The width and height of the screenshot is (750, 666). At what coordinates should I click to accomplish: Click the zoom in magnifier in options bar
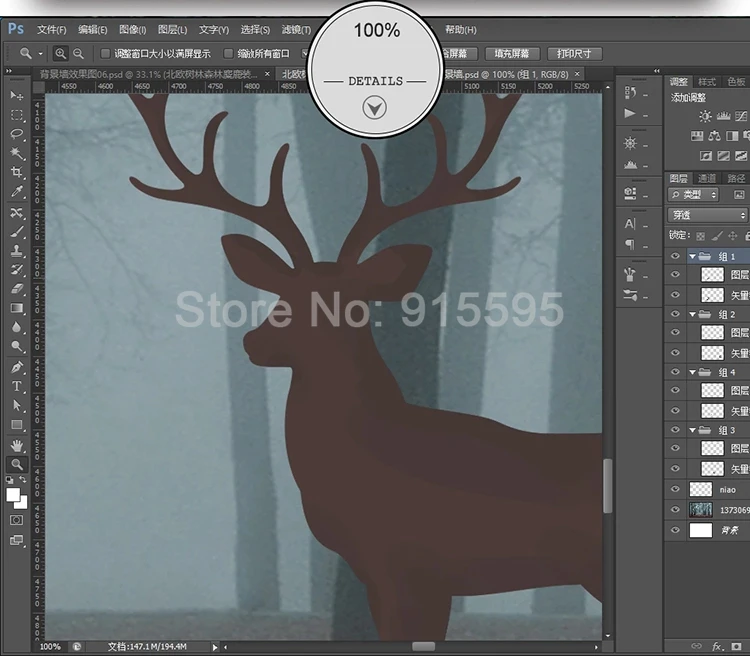pos(60,54)
